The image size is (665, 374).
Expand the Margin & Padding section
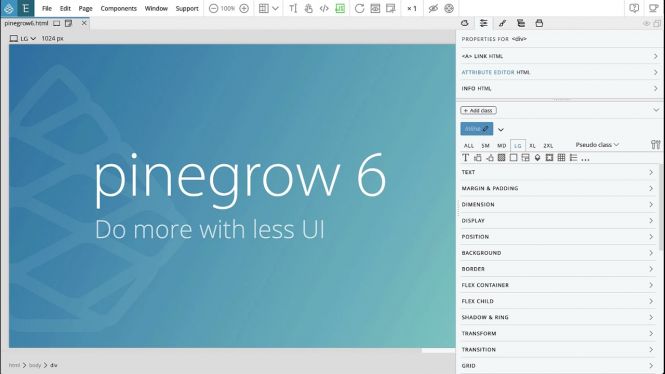558,188
